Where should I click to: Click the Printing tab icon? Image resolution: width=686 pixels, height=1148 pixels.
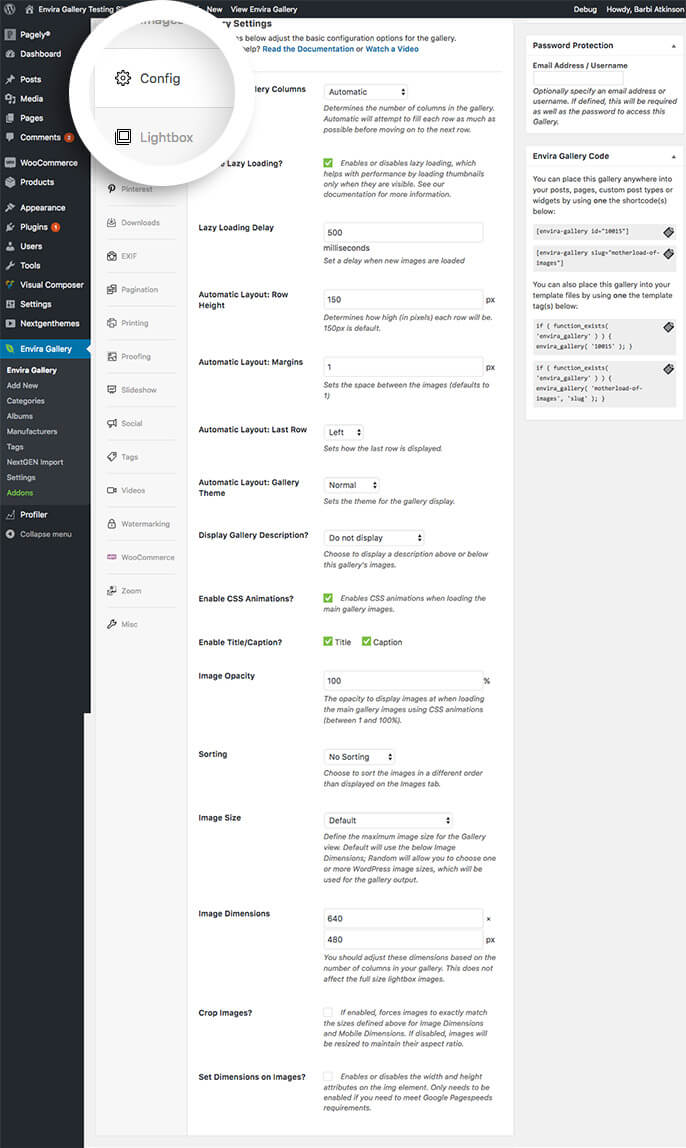click(x=112, y=323)
